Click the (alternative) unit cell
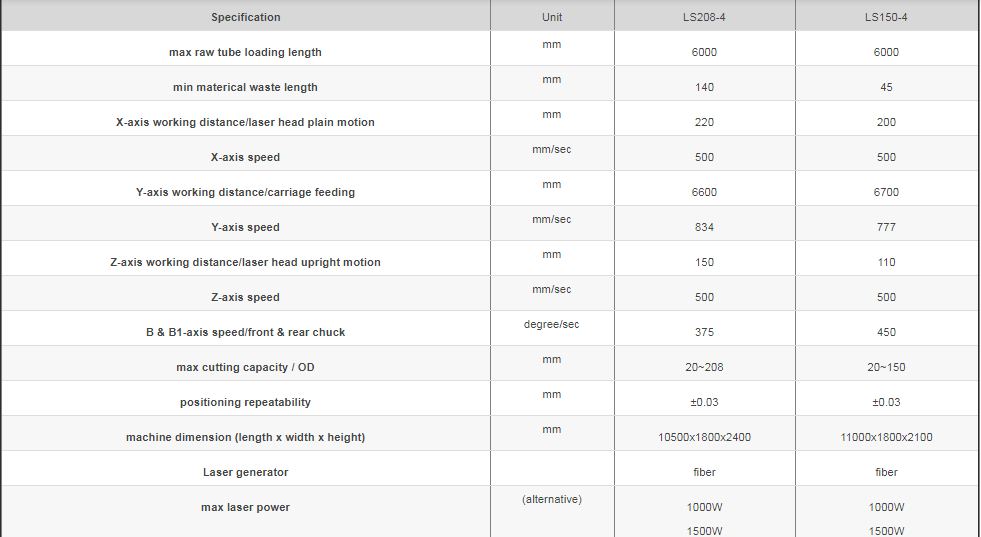The image size is (981, 537). click(552, 499)
